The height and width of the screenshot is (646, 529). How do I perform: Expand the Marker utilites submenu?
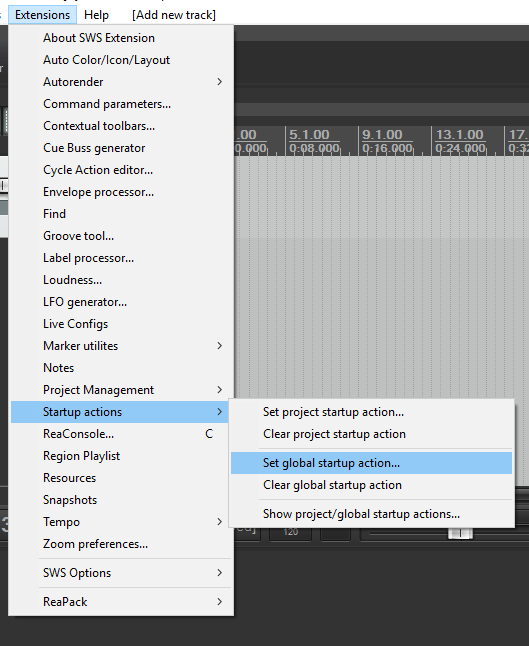(x=121, y=346)
